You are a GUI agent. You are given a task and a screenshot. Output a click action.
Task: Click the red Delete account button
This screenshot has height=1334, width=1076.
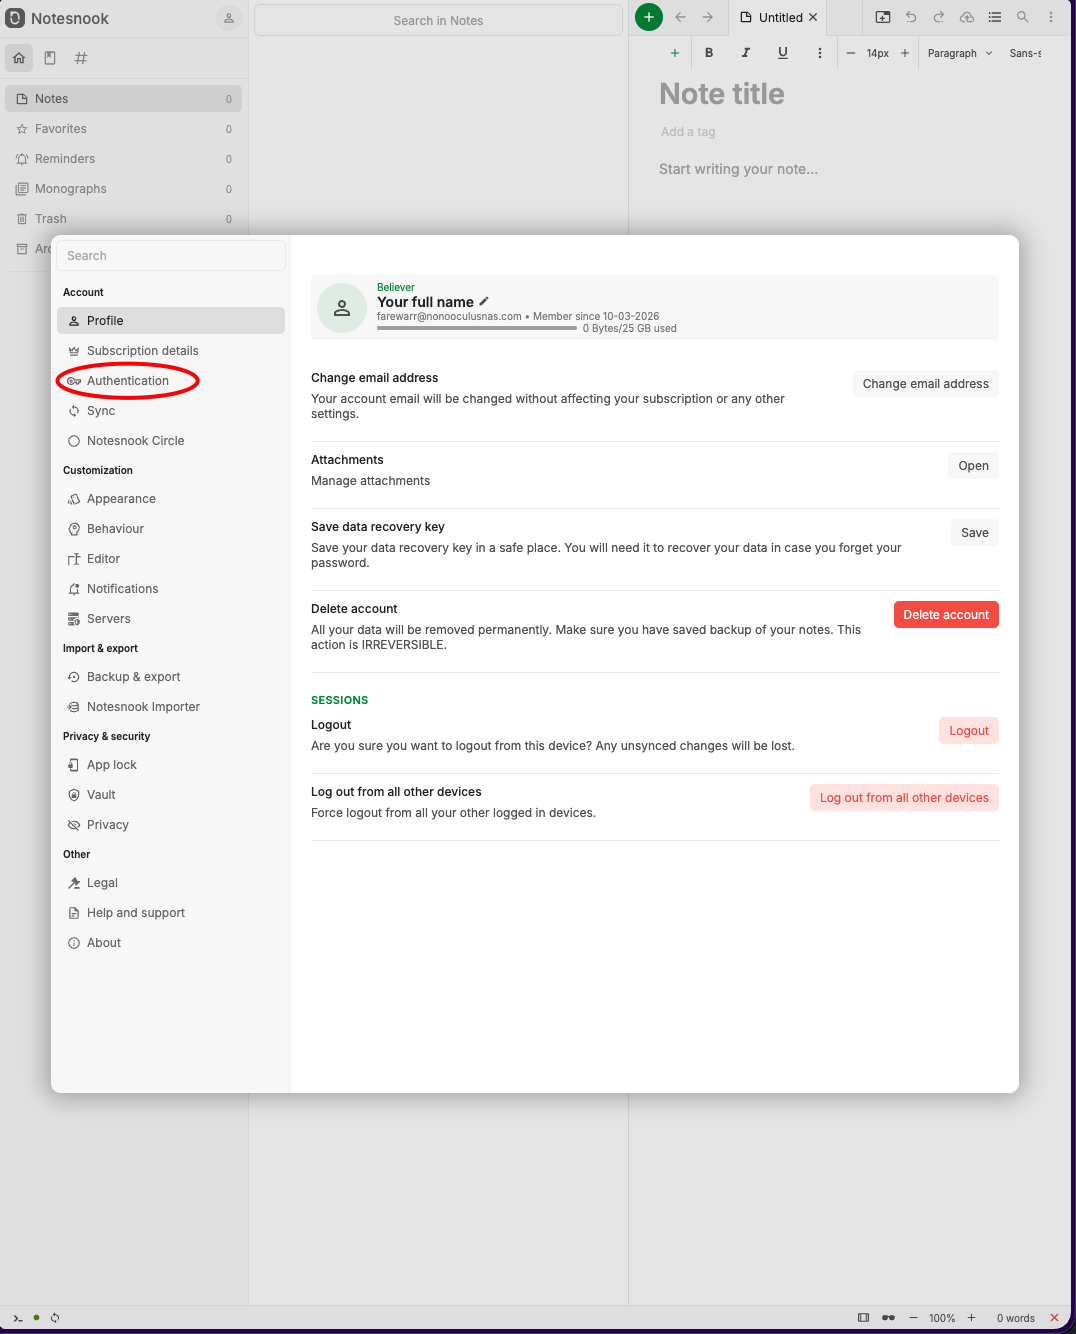[946, 615]
